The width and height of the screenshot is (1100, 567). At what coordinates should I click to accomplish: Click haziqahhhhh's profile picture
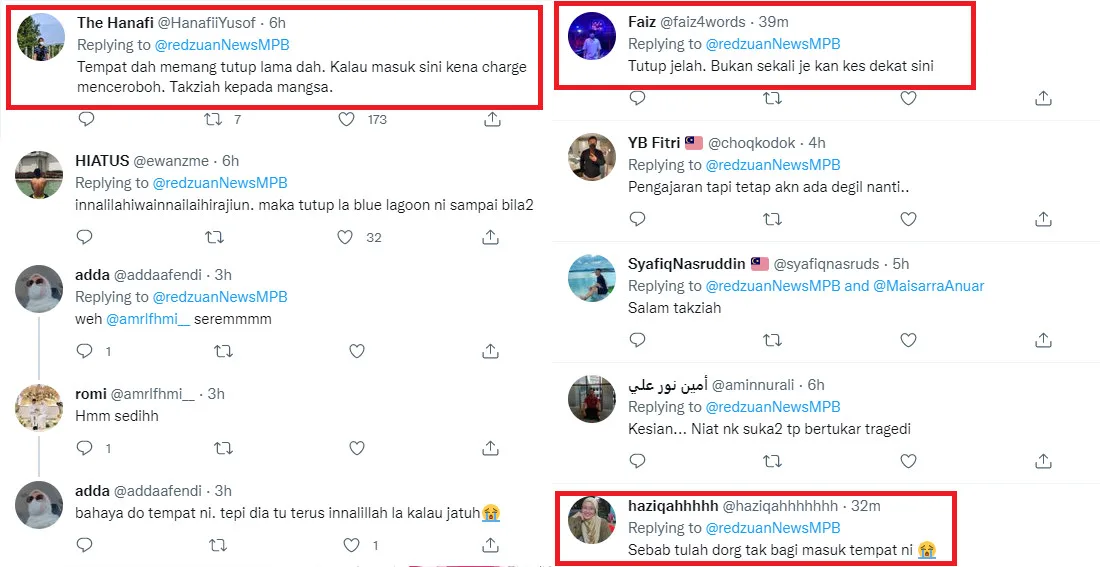coord(592,519)
